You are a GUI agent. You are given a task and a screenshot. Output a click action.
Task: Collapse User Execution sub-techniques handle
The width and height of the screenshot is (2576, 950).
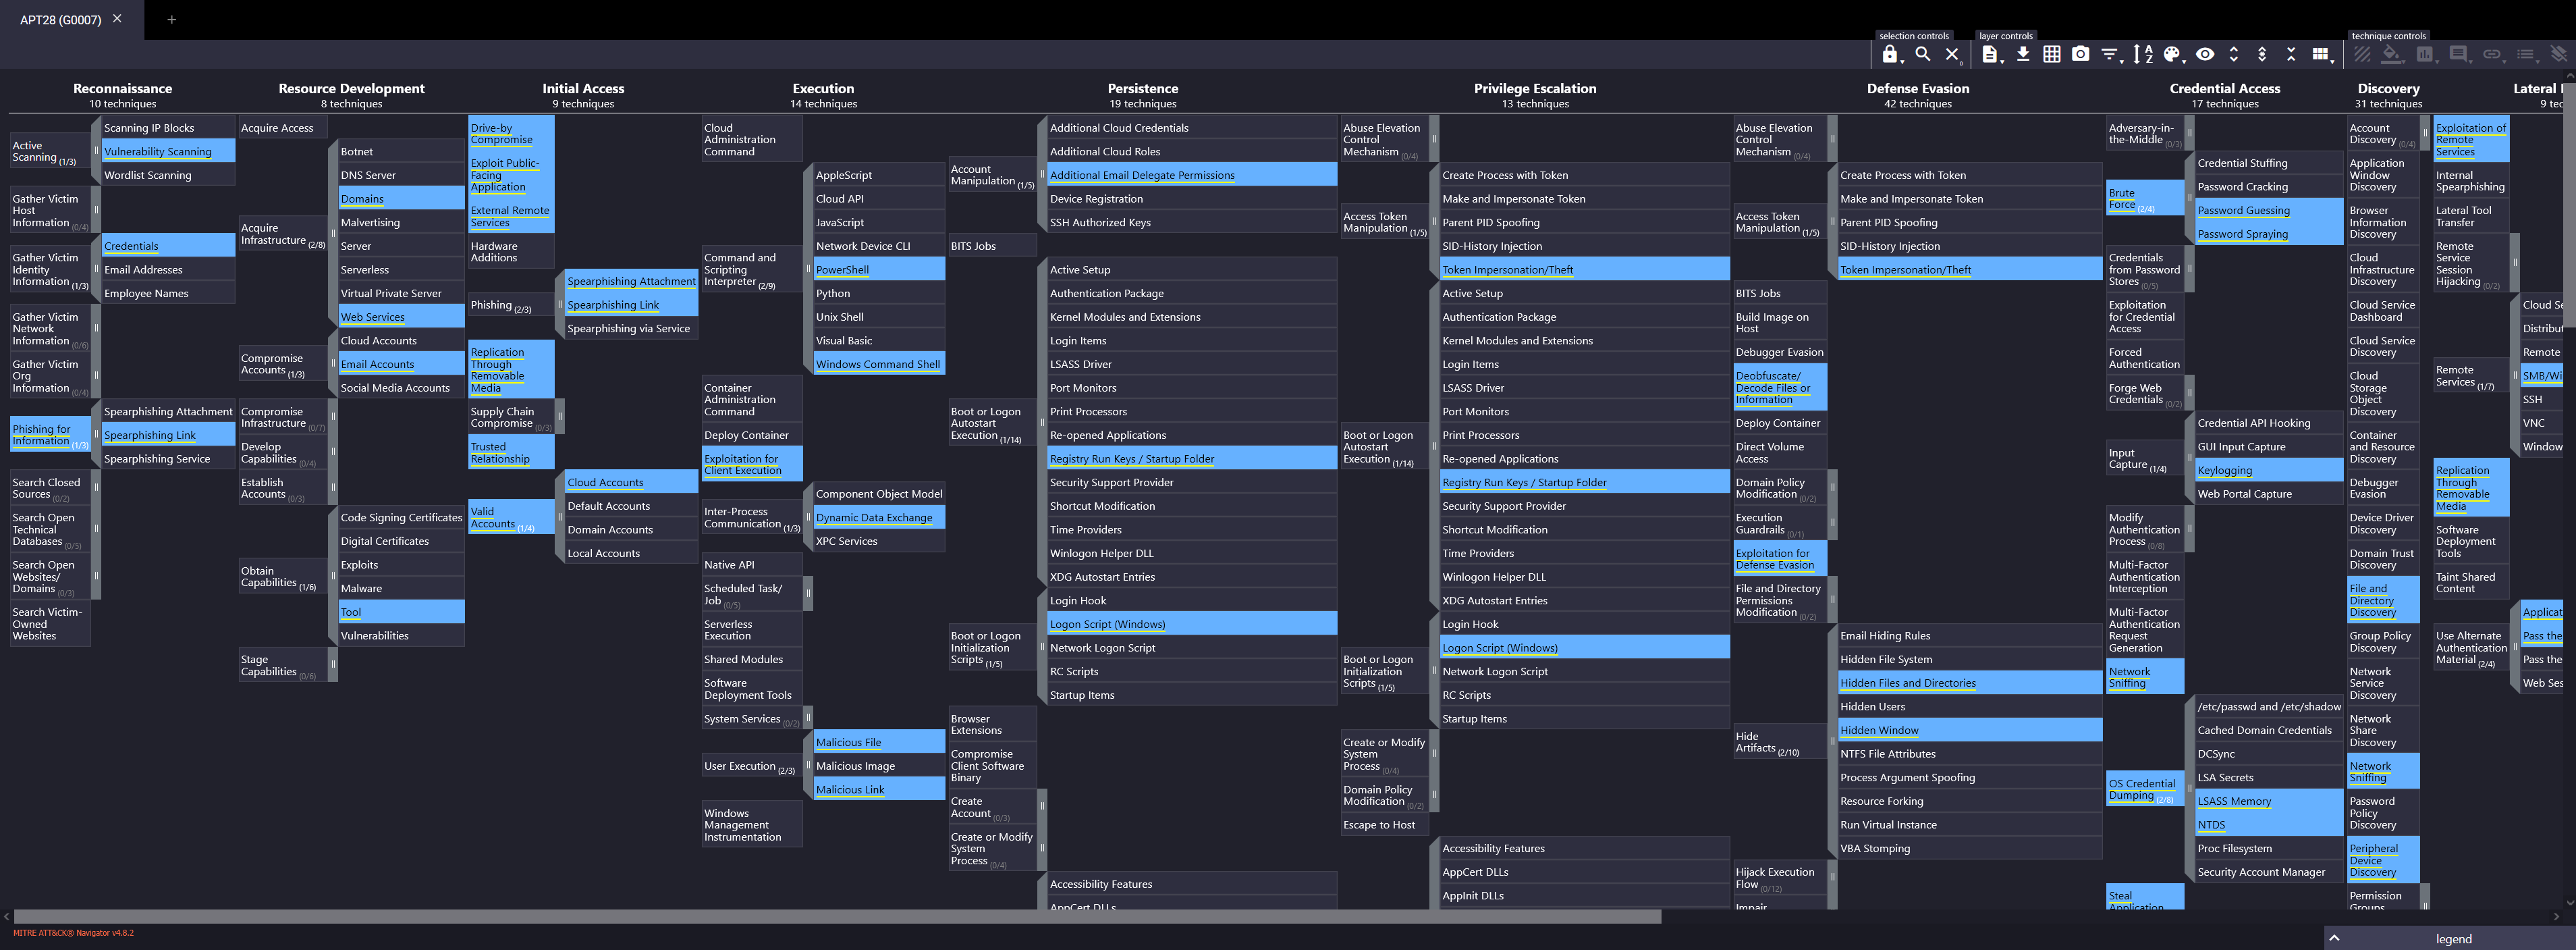(808, 766)
